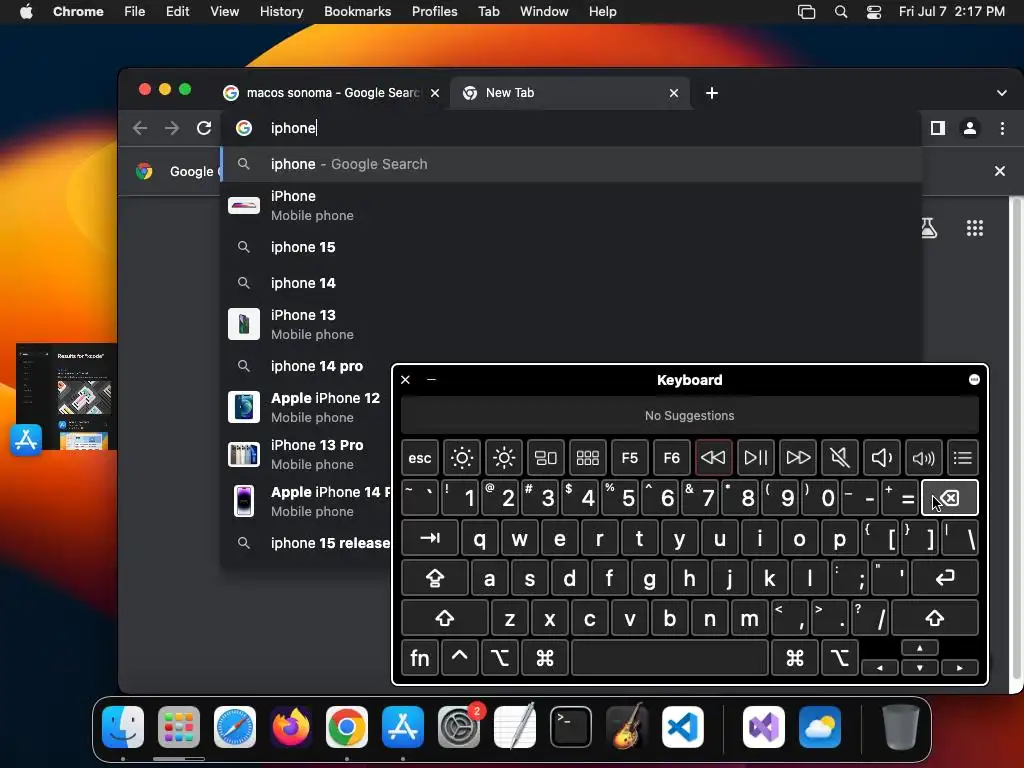Screen dimensions: 1024x768
Task: Click the volume down key
Action: (x=882, y=458)
